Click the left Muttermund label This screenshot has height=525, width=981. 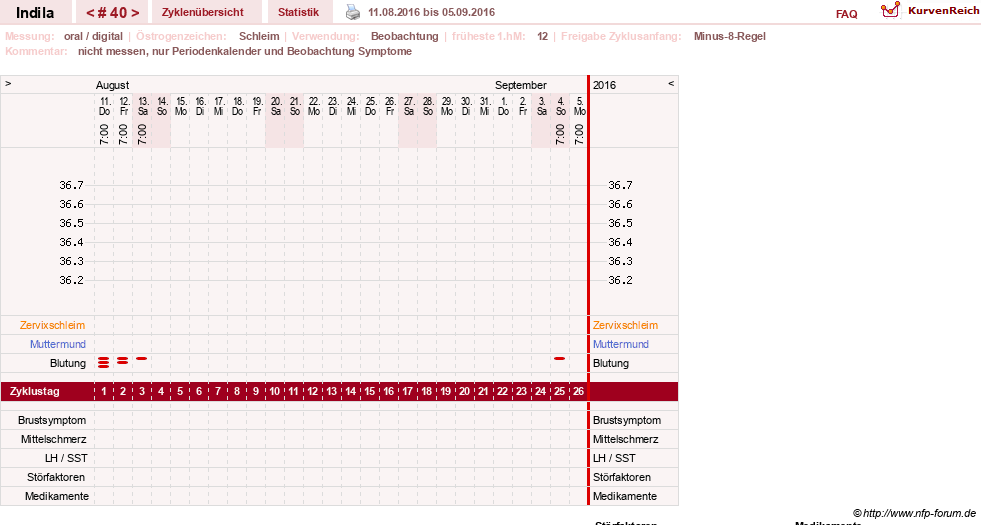[x=58, y=344]
